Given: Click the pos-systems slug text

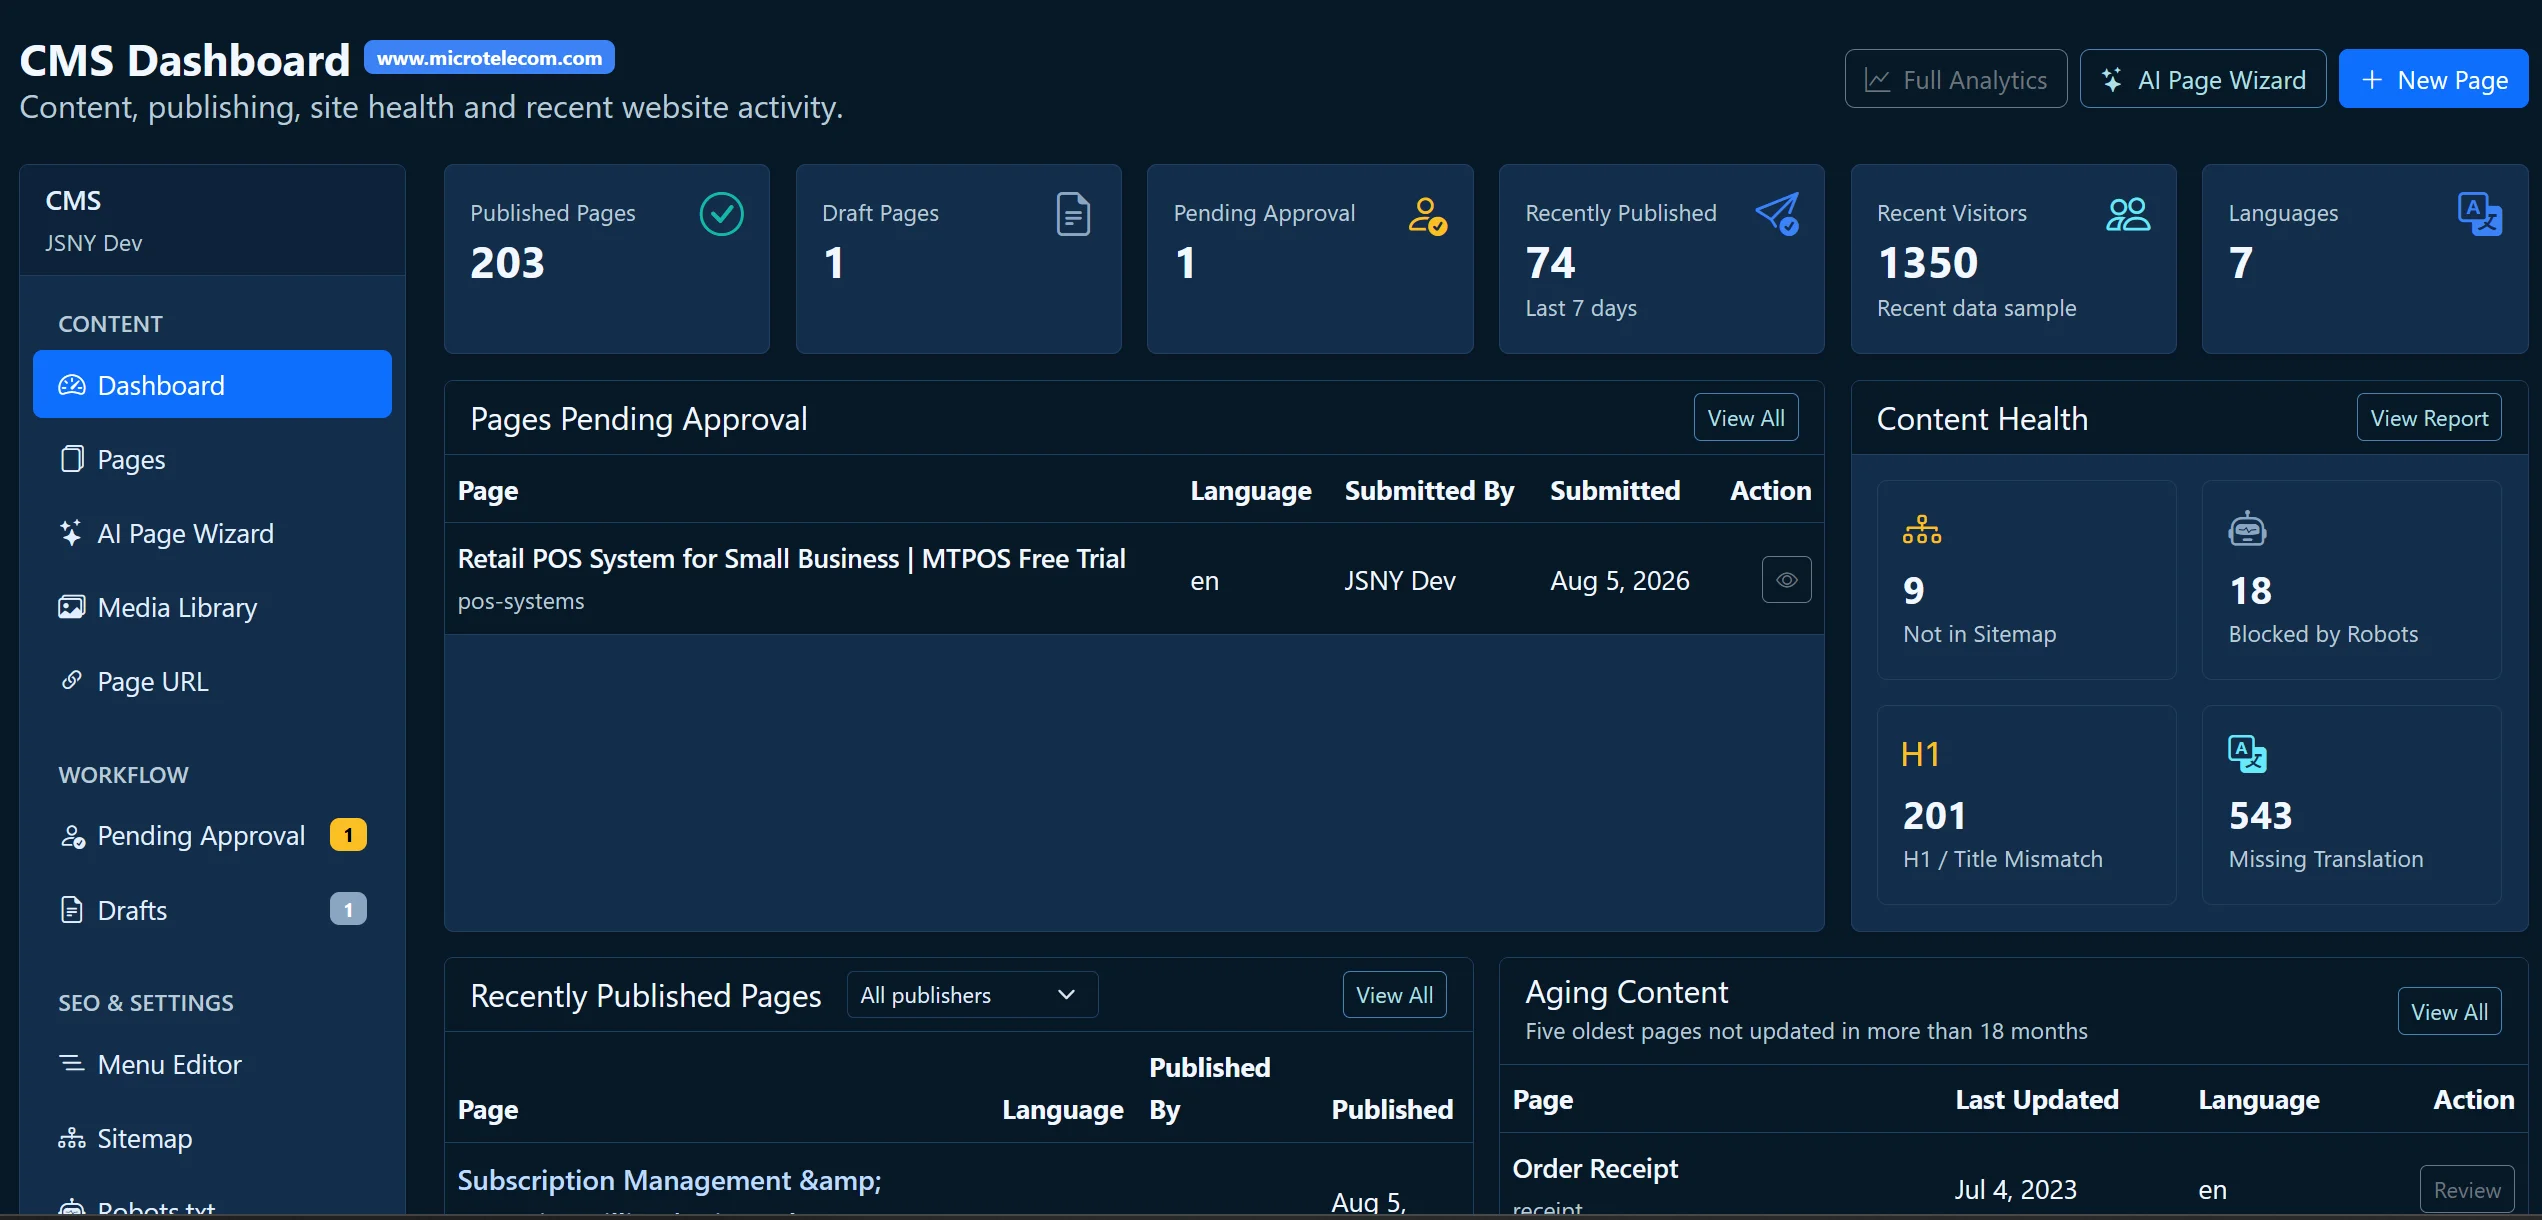Looking at the screenshot, I should (521, 601).
